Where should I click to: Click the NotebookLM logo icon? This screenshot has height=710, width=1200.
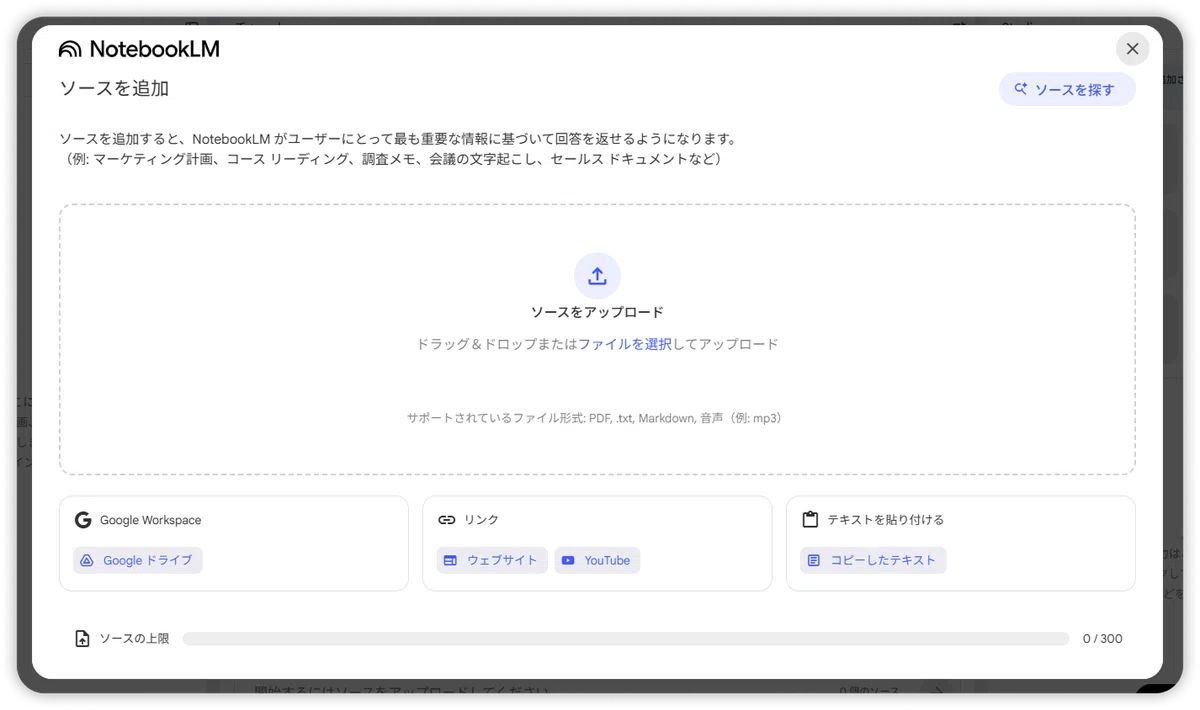click(70, 49)
